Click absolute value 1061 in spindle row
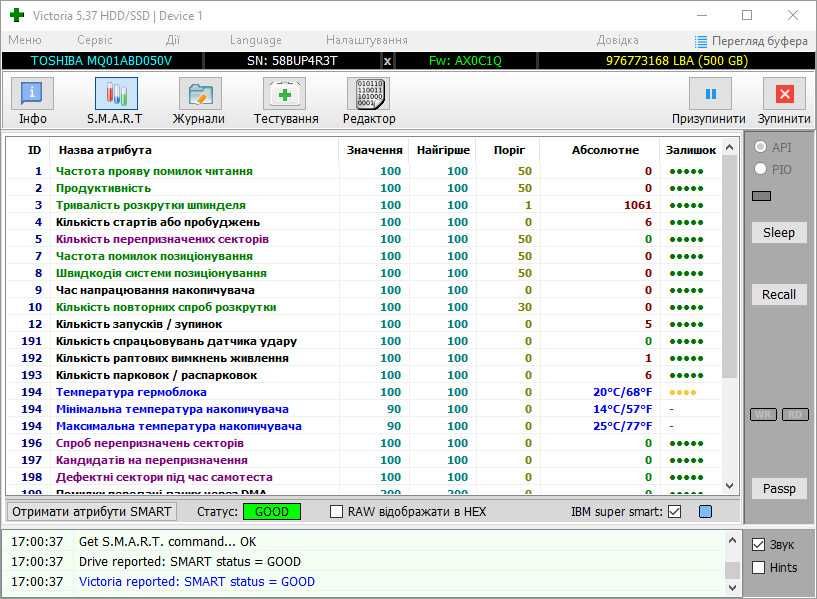The image size is (817, 599). (638, 205)
